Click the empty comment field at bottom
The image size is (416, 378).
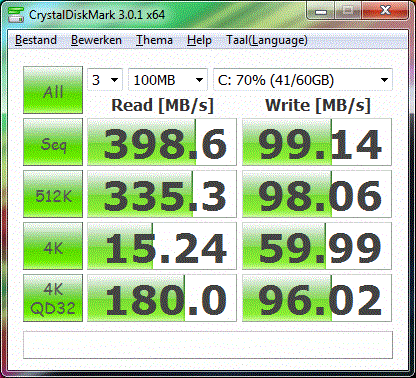(208, 345)
